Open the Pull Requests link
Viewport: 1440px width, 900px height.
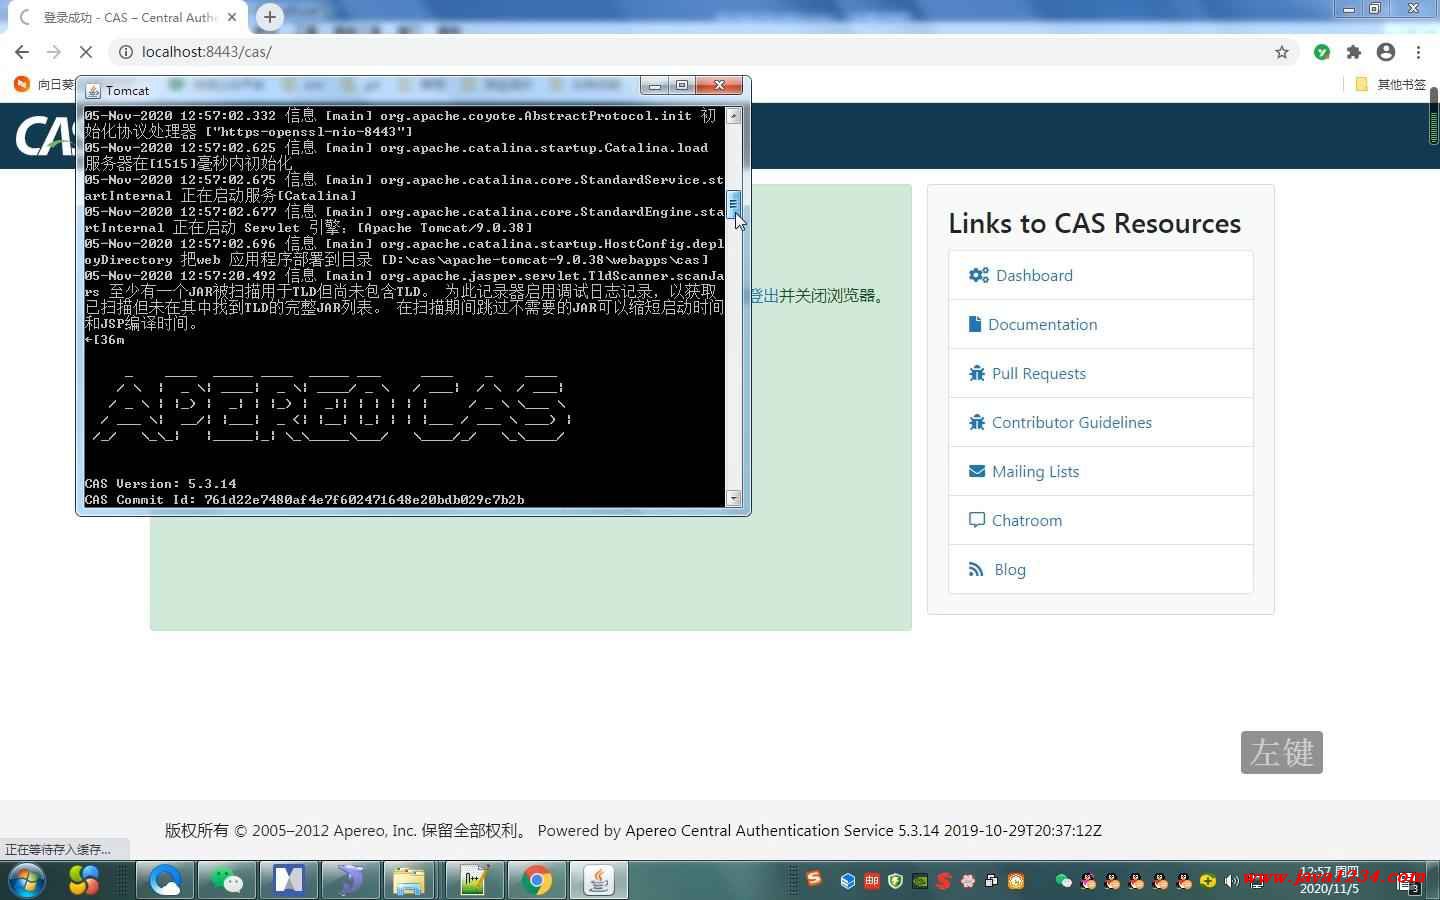(x=1038, y=373)
